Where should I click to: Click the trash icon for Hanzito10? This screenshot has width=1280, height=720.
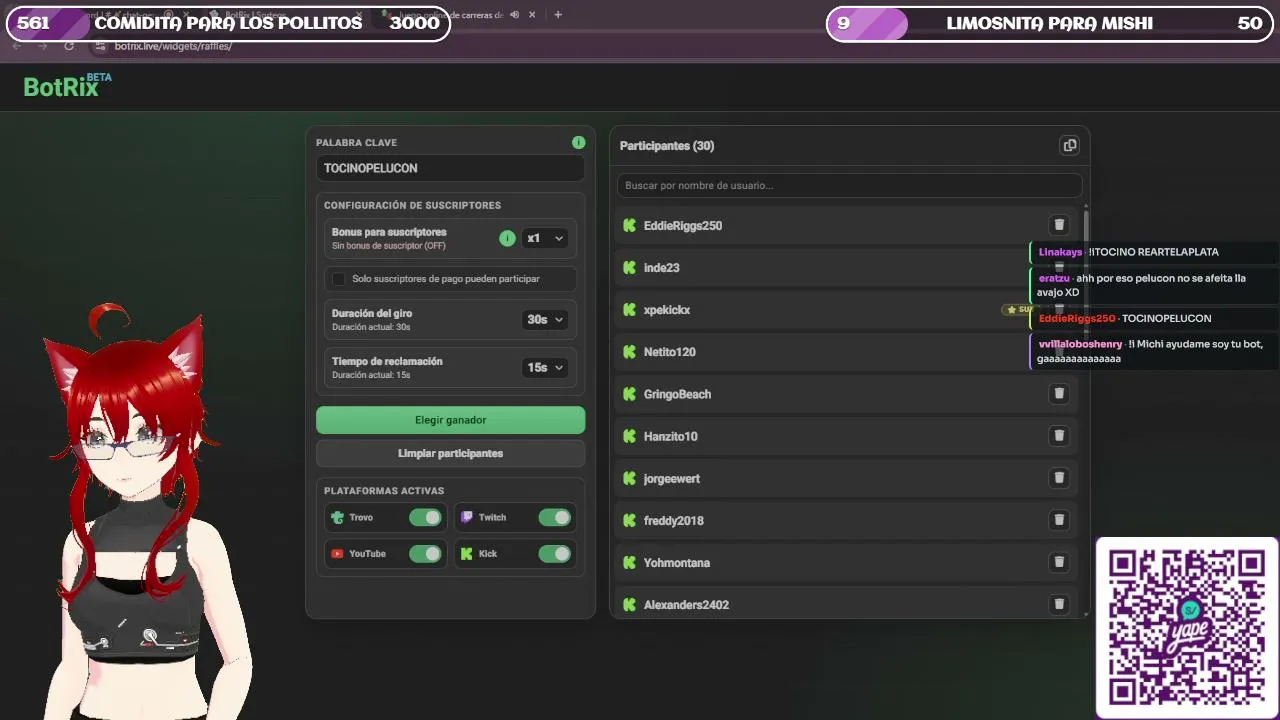pos(1059,436)
